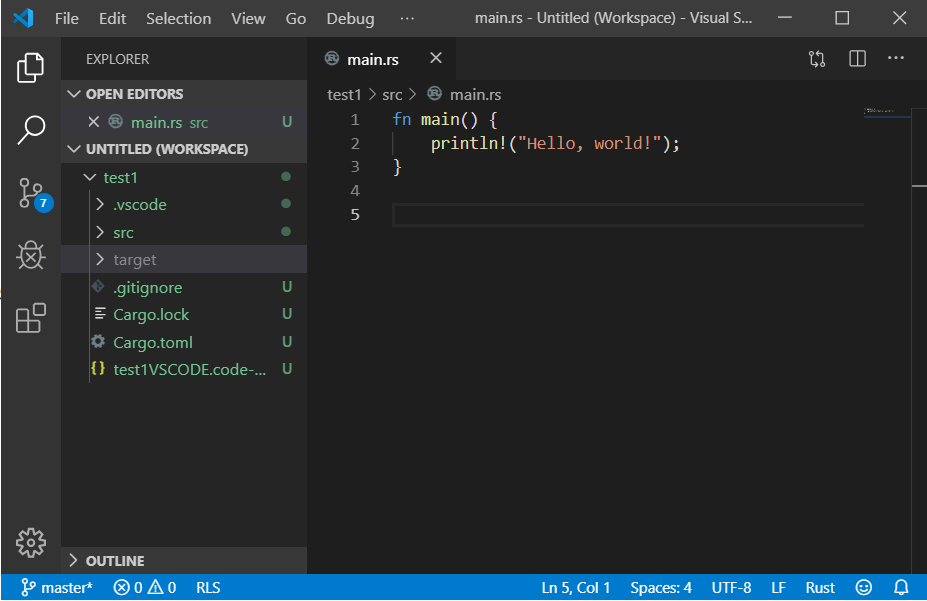Open the Manage gear settings icon
This screenshot has width=927, height=601.
tap(30, 542)
